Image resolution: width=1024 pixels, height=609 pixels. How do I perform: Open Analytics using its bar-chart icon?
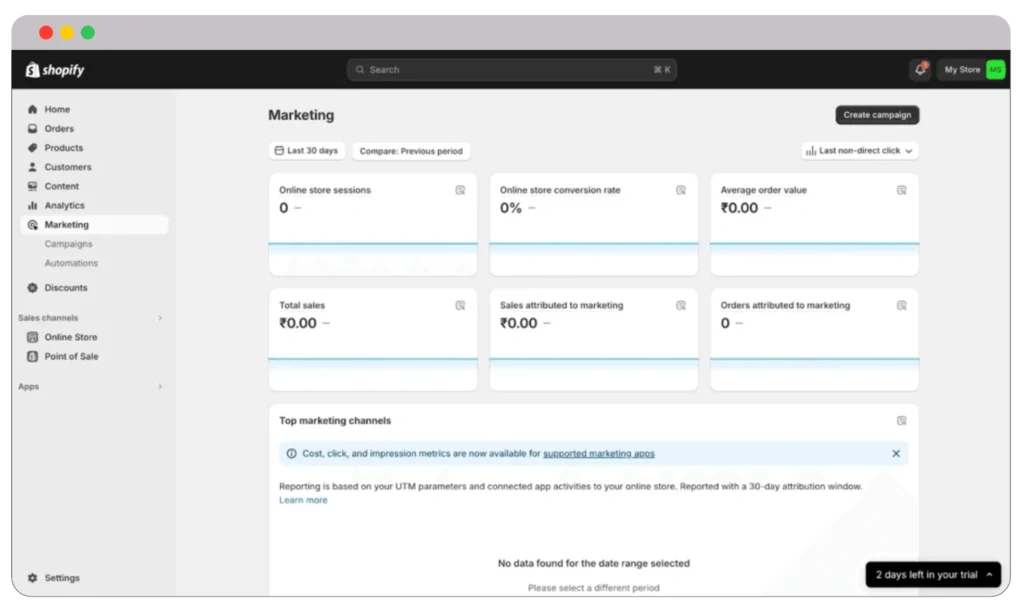[x=32, y=205]
